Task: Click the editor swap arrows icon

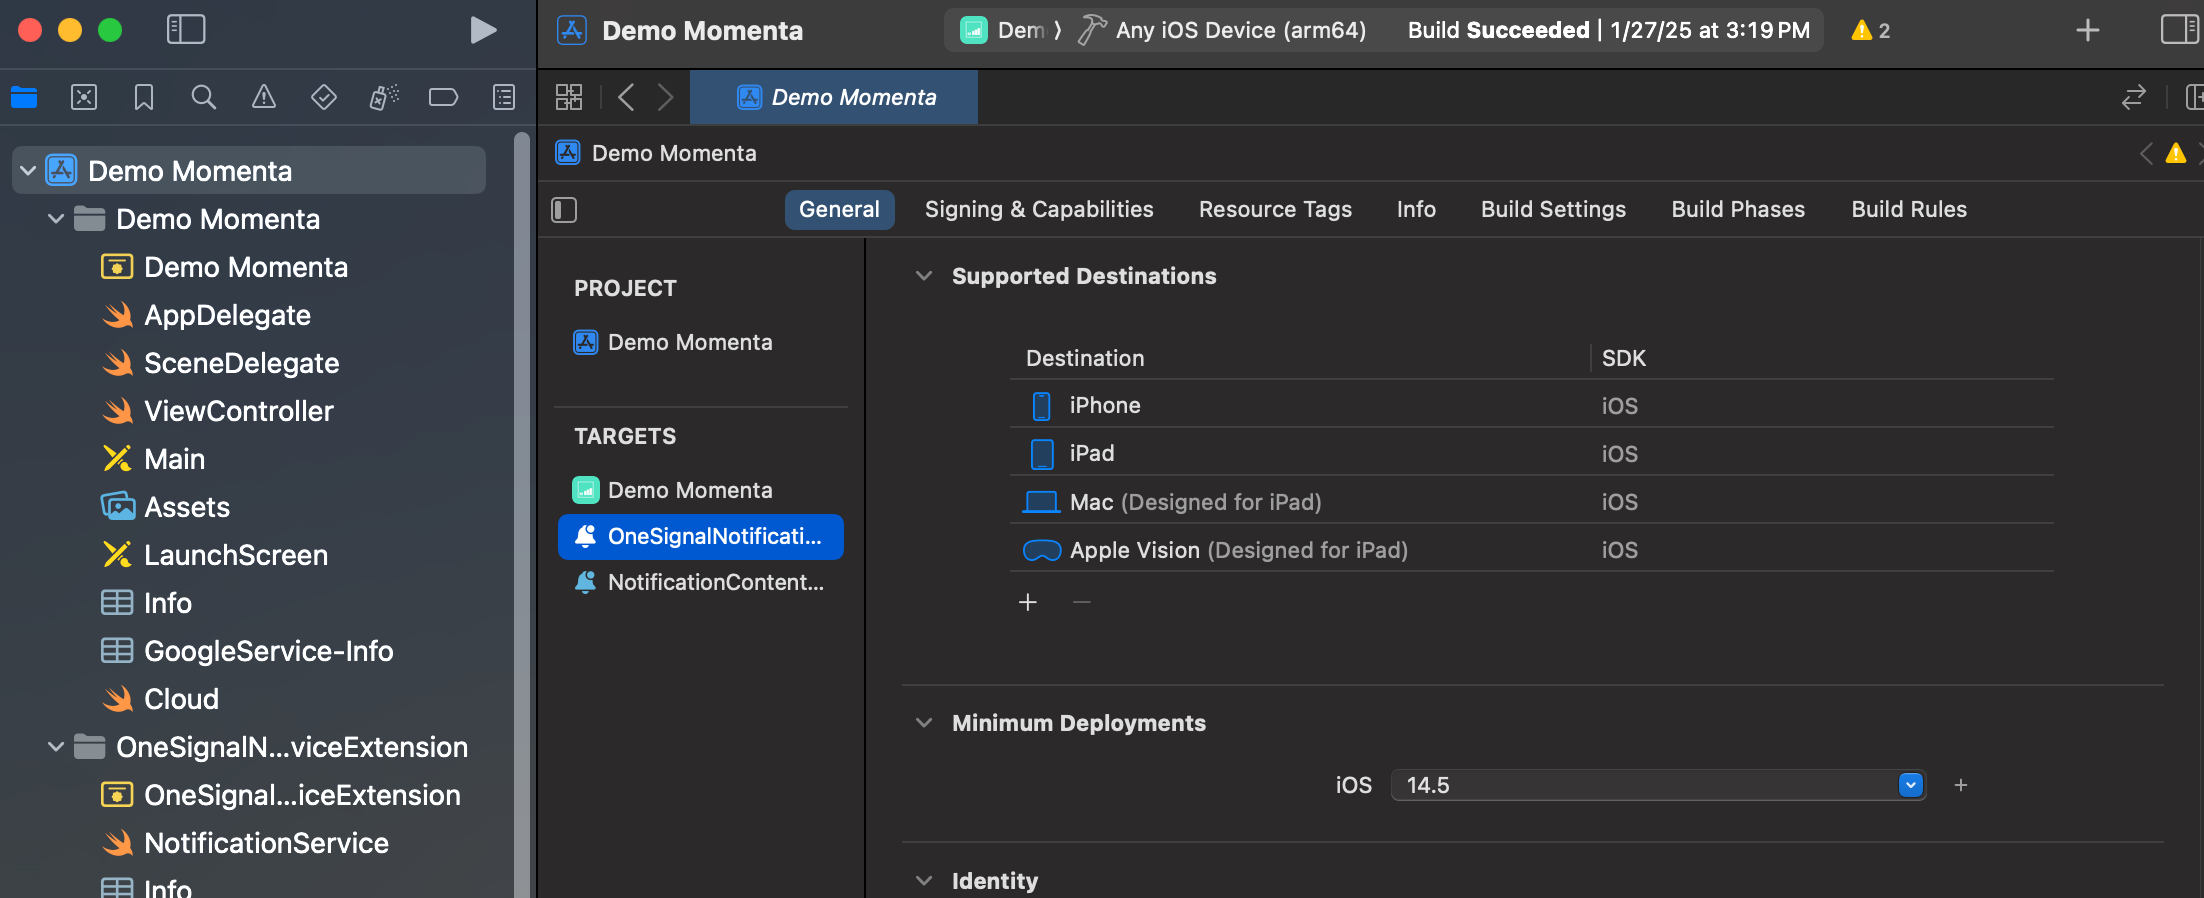Action: point(2133,97)
